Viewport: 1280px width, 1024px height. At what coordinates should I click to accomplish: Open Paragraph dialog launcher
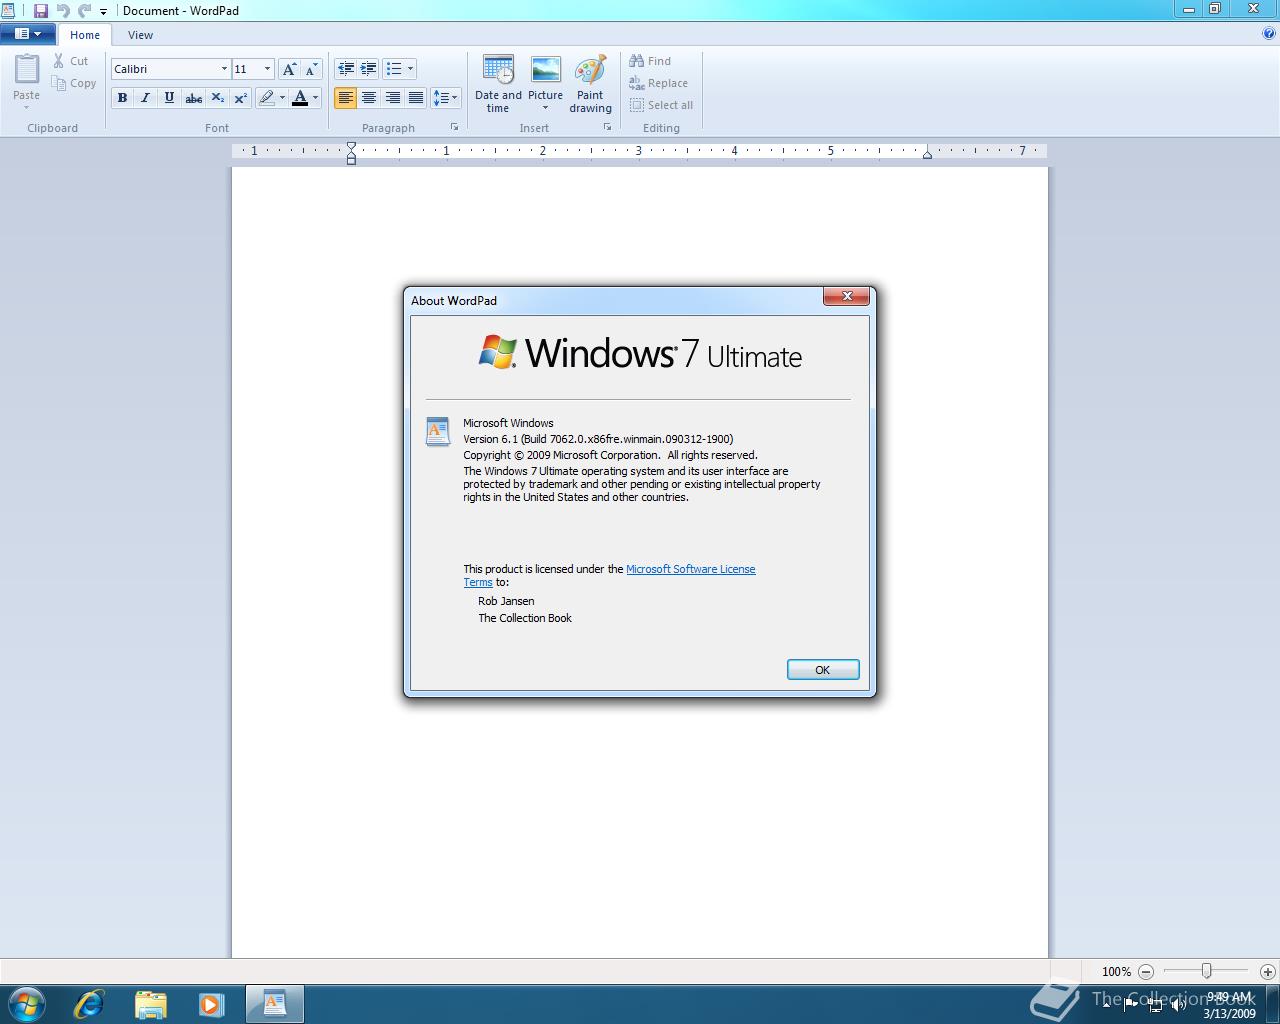point(455,127)
